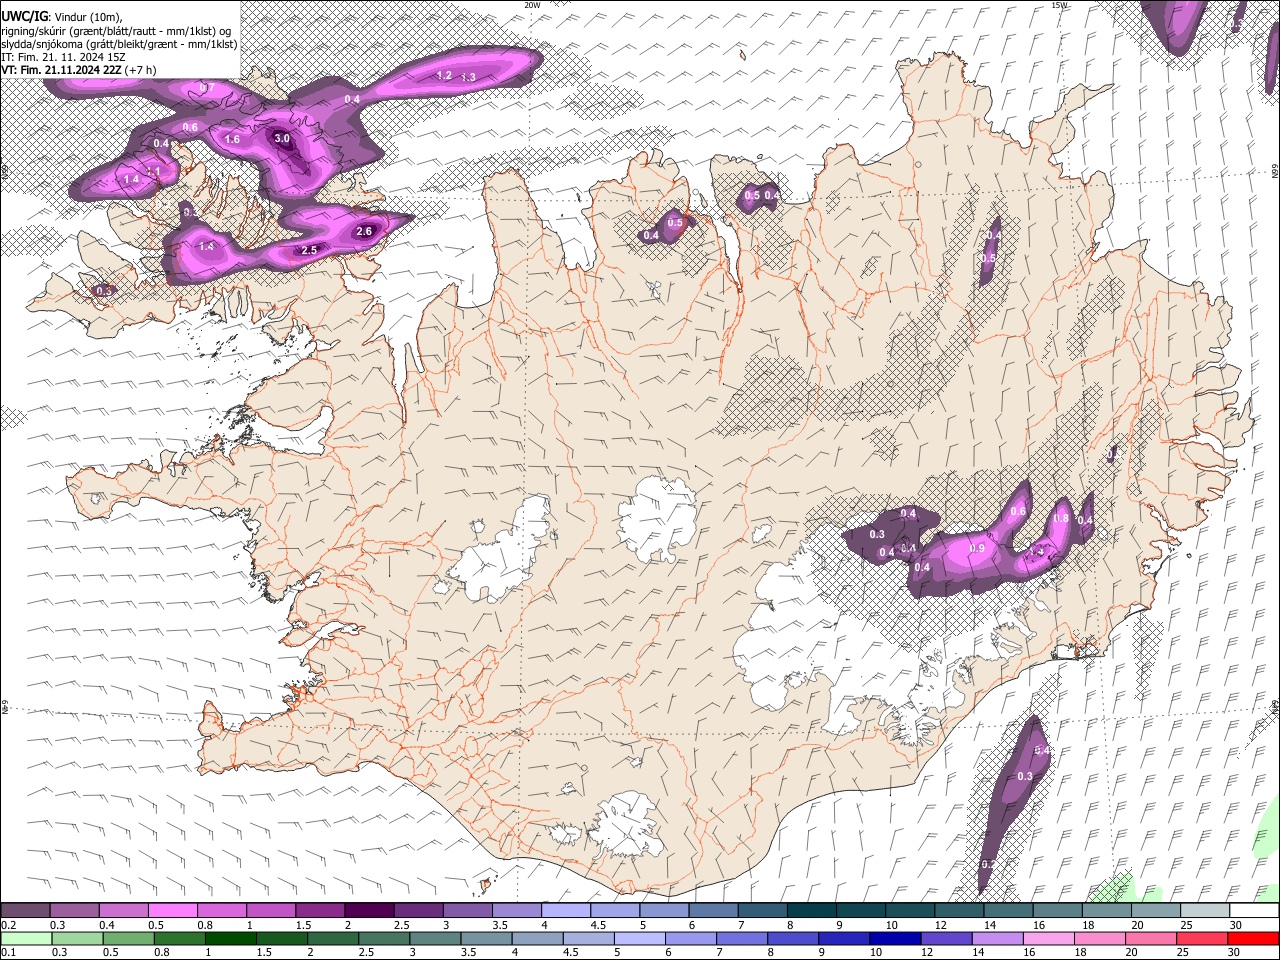Click the darkest blue swatch in the bottom legend row
This screenshot has width=1280, height=960.
(895, 938)
